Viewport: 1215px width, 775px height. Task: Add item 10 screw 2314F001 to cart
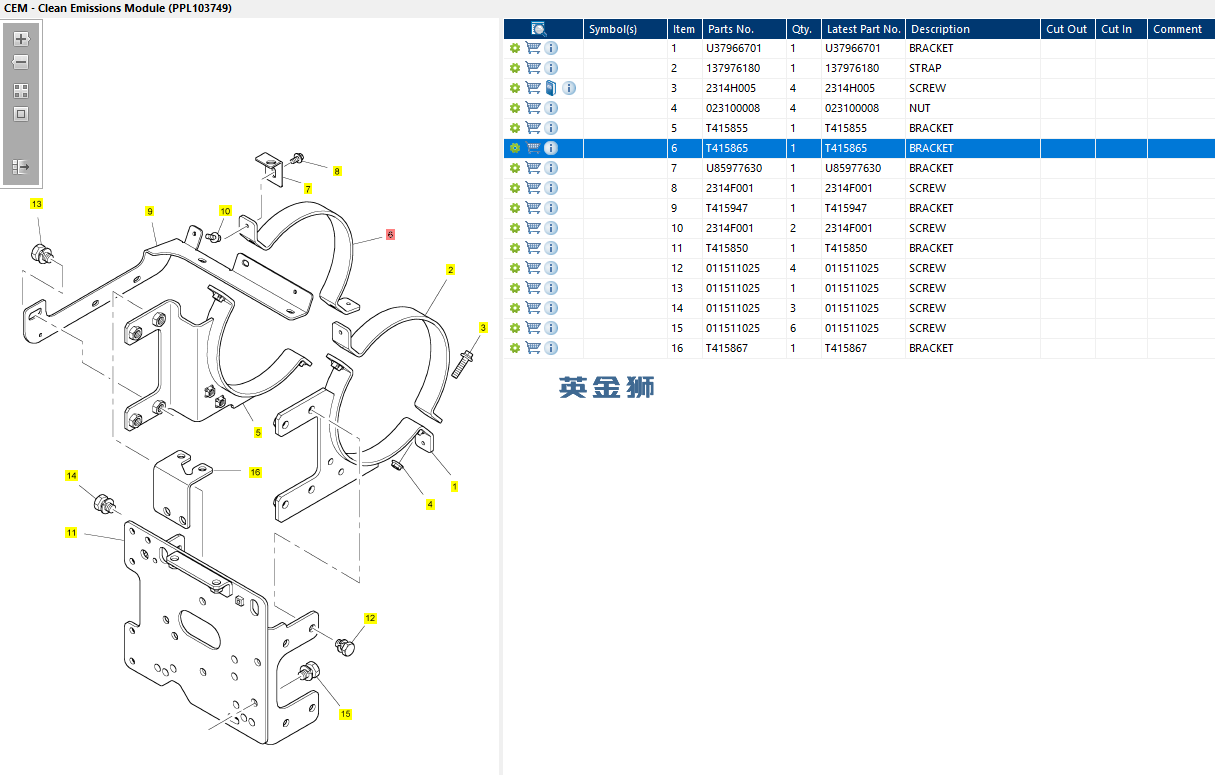tap(533, 228)
